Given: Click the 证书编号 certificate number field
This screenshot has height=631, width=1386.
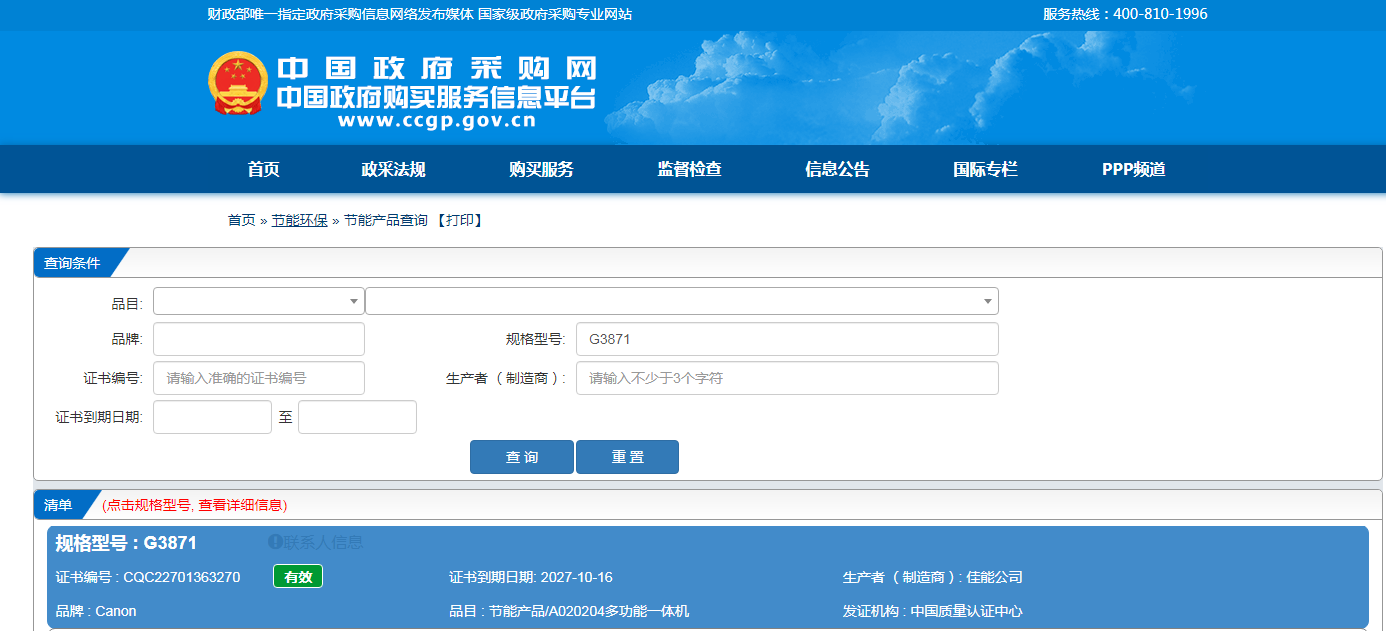Looking at the screenshot, I should (x=258, y=378).
